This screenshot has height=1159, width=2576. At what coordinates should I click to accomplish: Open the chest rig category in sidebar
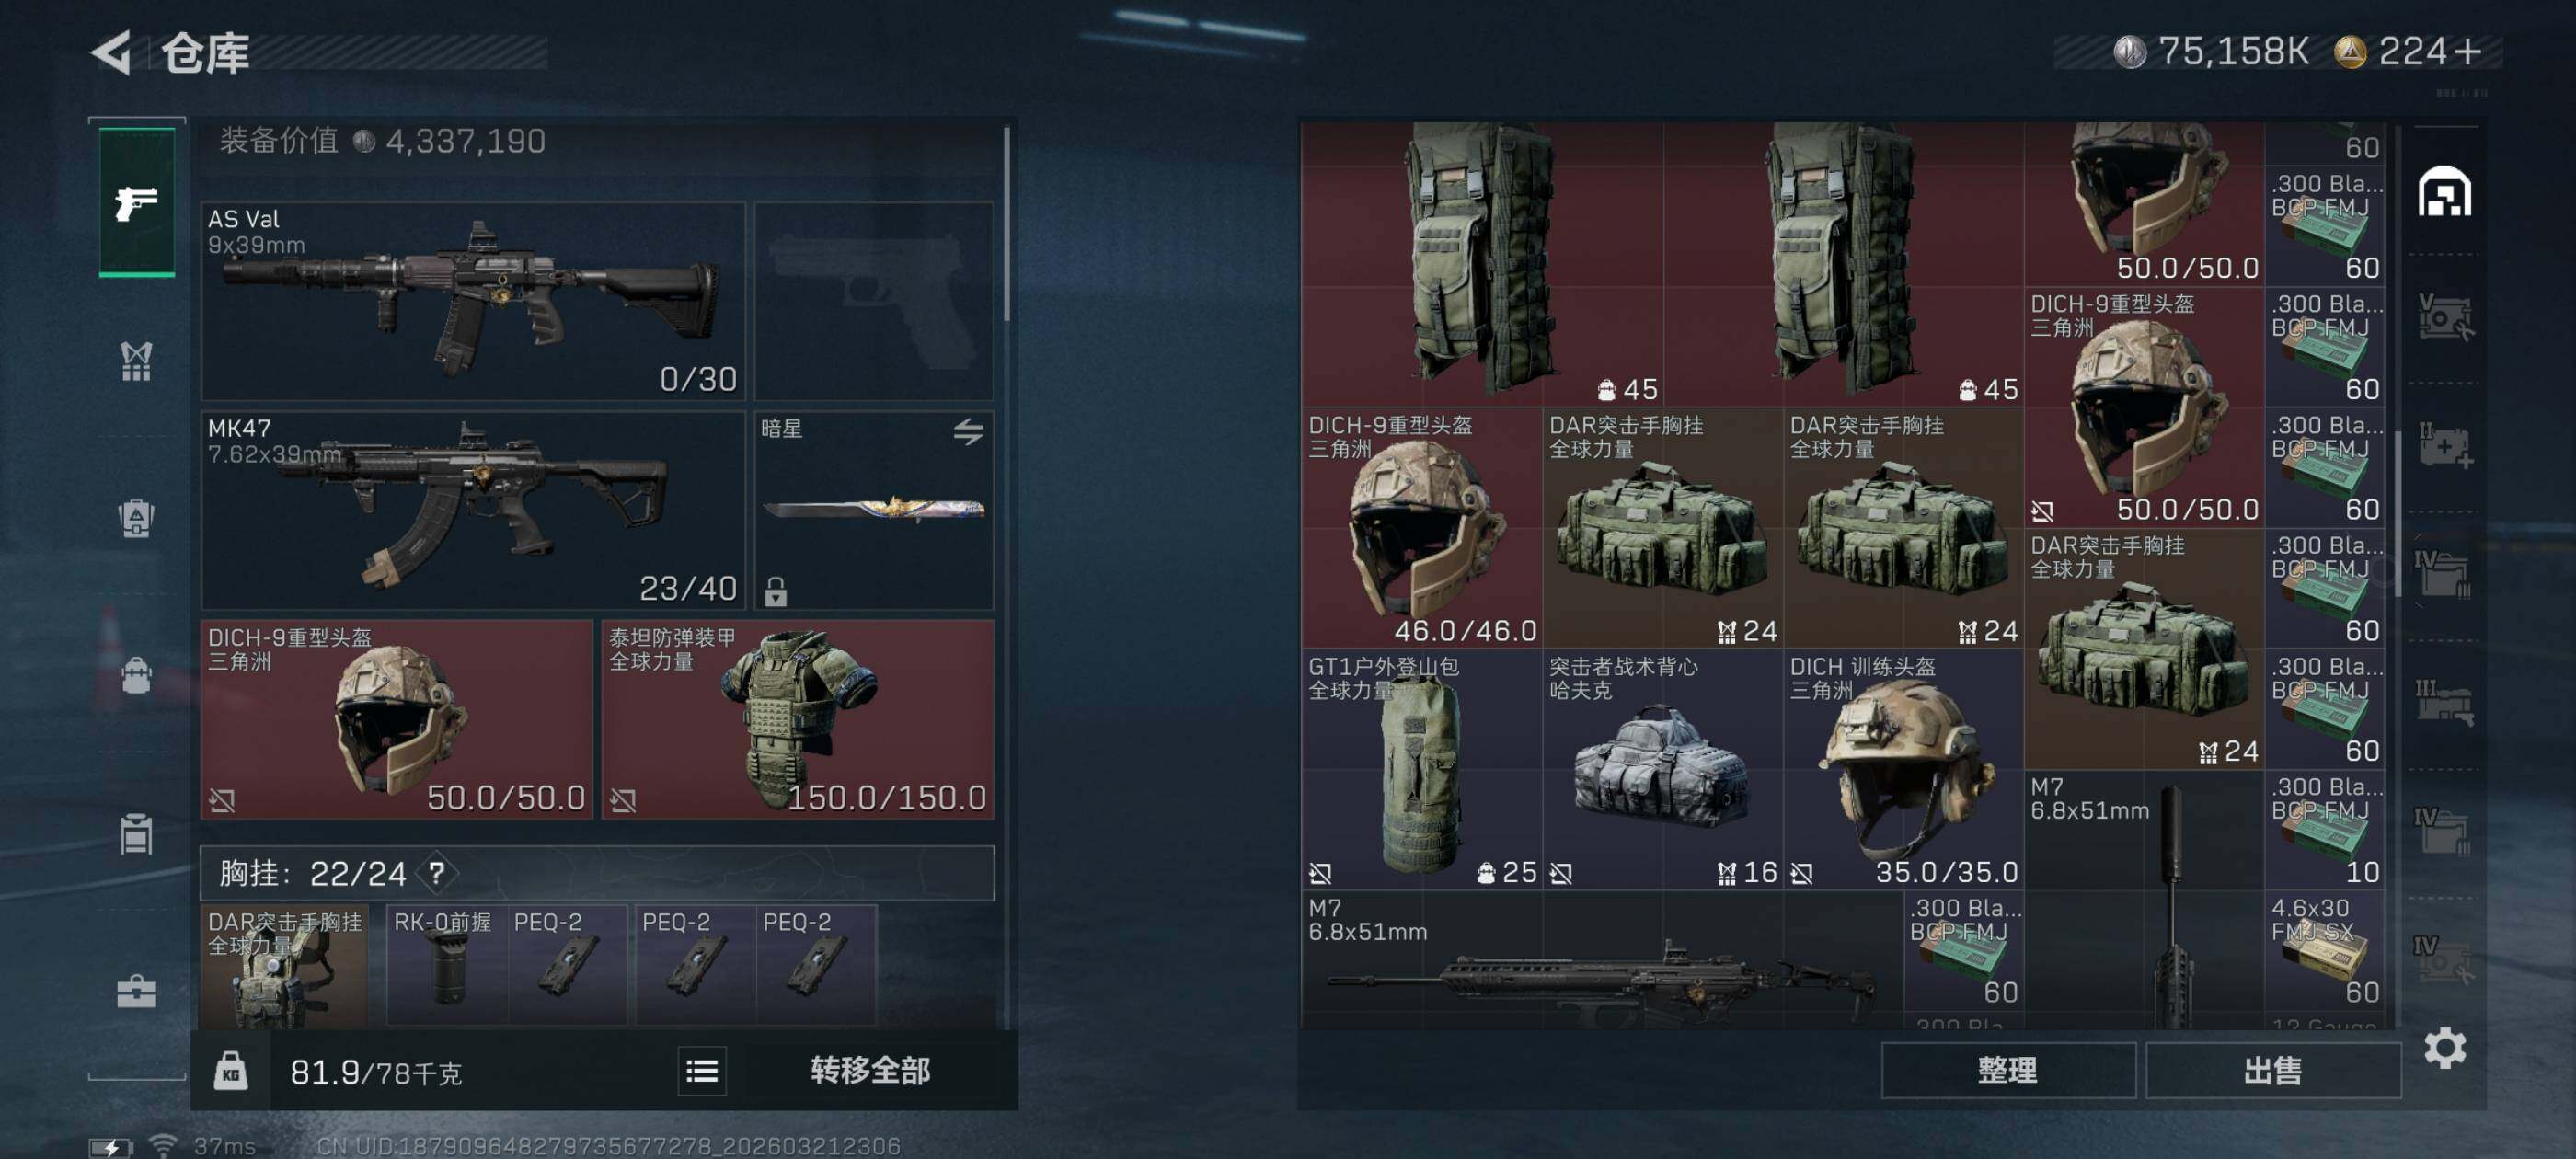(x=136, y=361)
